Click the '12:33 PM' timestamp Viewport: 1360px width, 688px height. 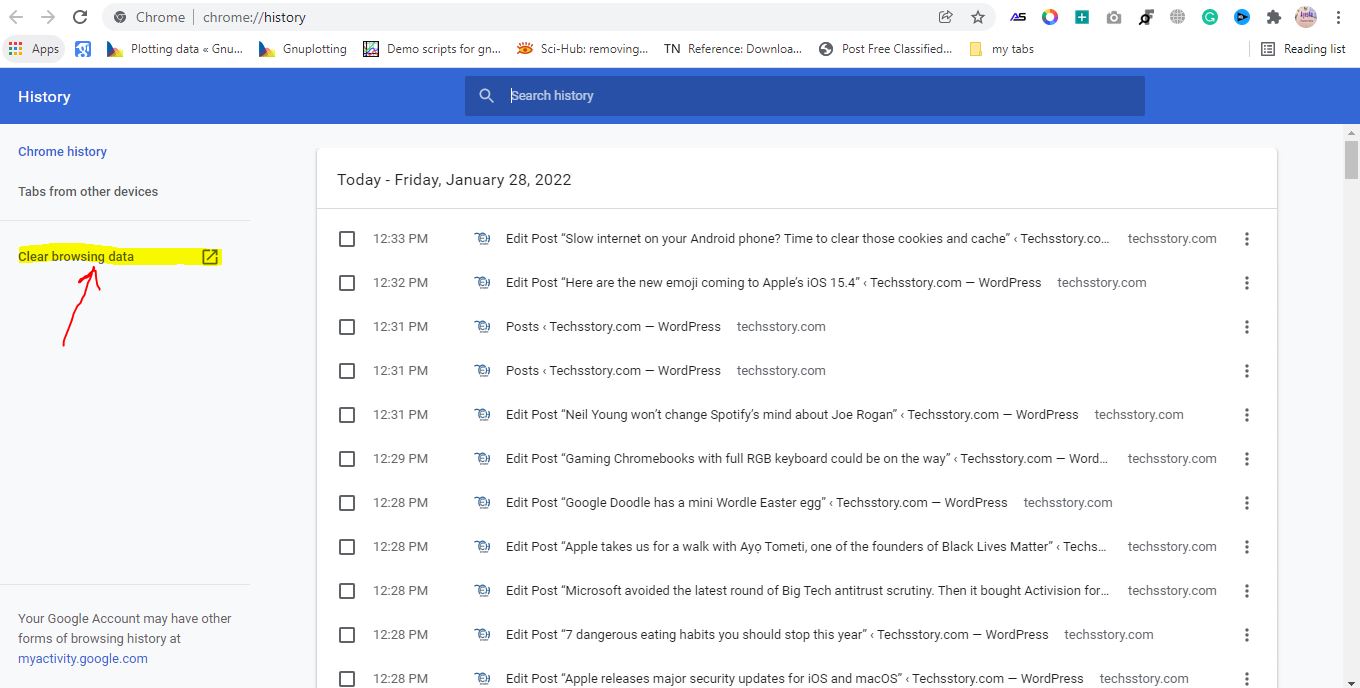pos(400,239)
